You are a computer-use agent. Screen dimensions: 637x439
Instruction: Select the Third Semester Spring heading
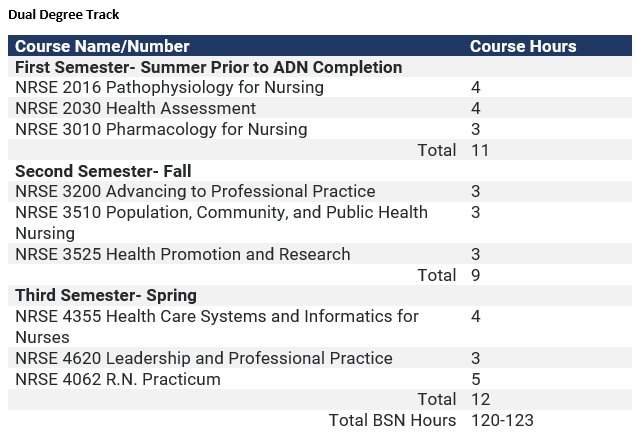(x=106, y=295)
